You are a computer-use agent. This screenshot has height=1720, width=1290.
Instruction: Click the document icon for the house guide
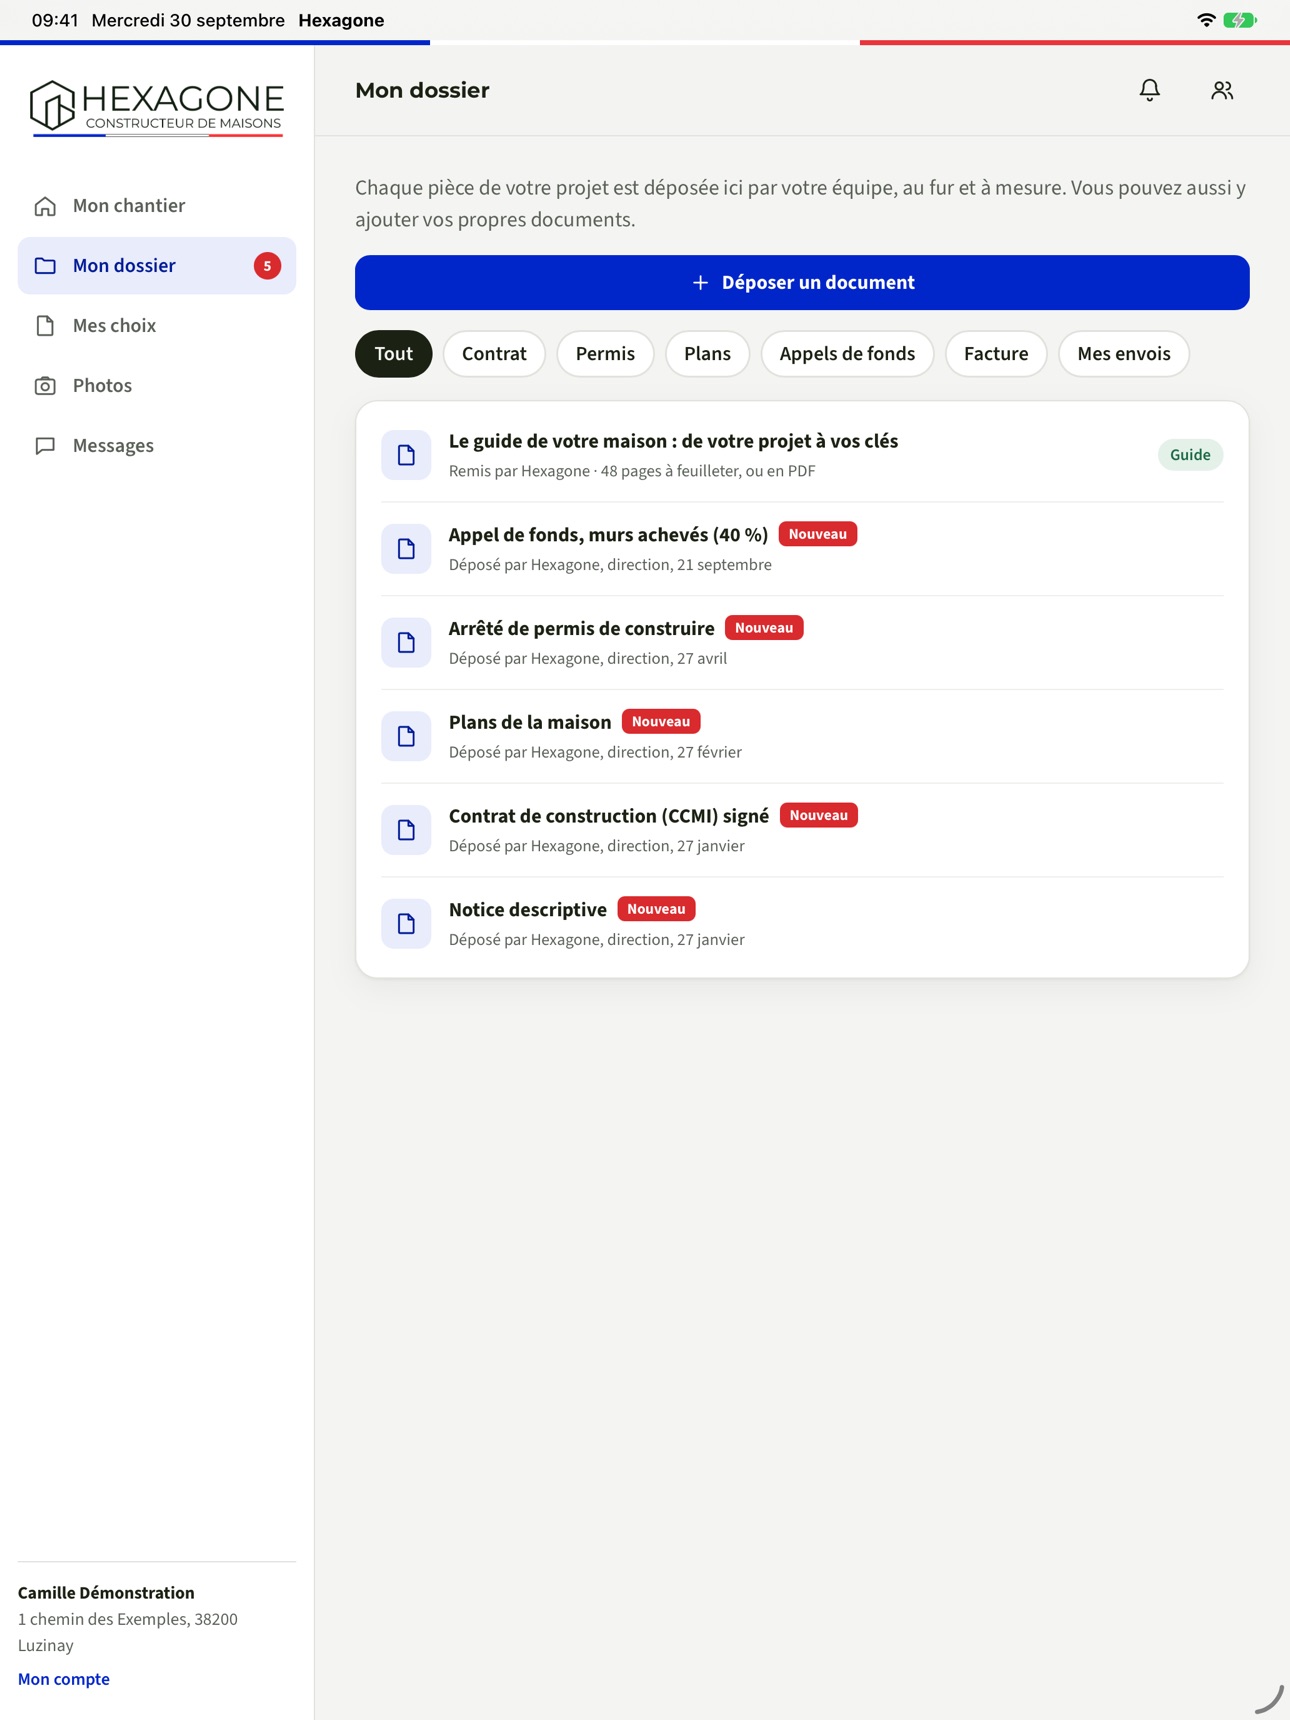click(x=406, y=455)
